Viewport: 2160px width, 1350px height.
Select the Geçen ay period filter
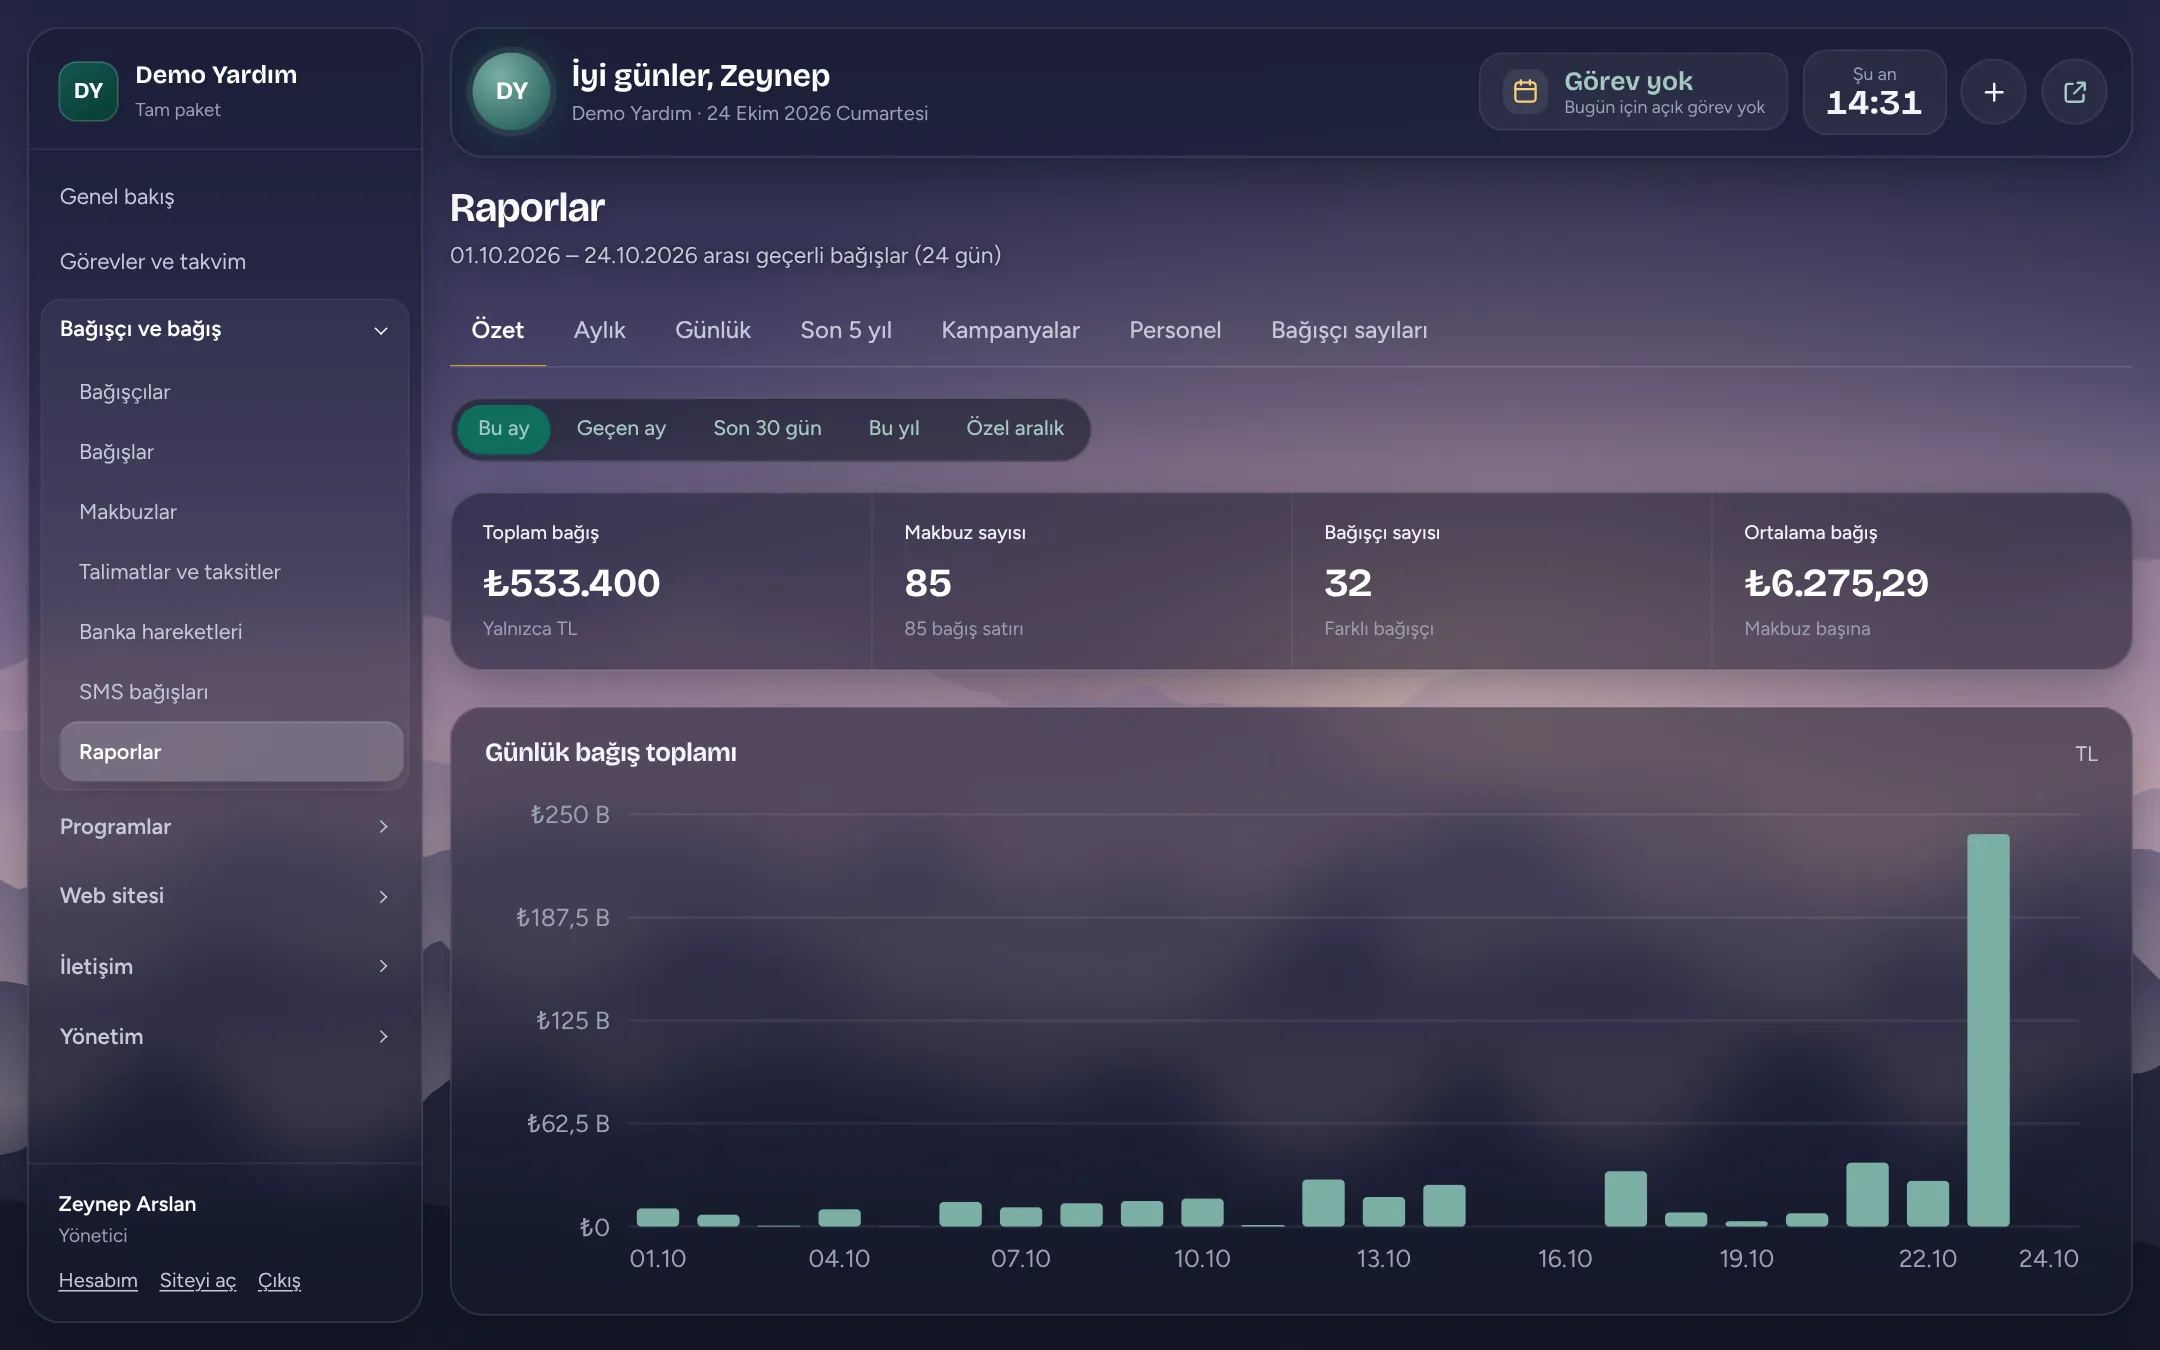pos(621,429)
